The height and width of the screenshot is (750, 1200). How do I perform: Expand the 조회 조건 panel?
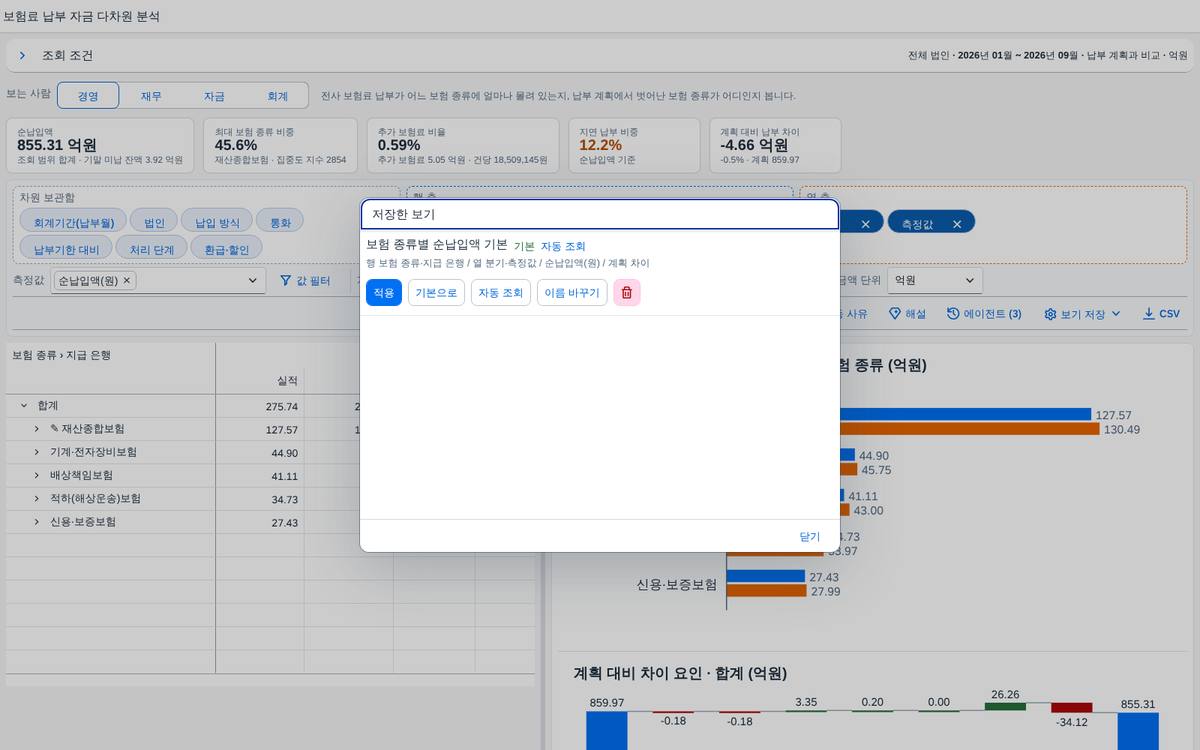22,56
